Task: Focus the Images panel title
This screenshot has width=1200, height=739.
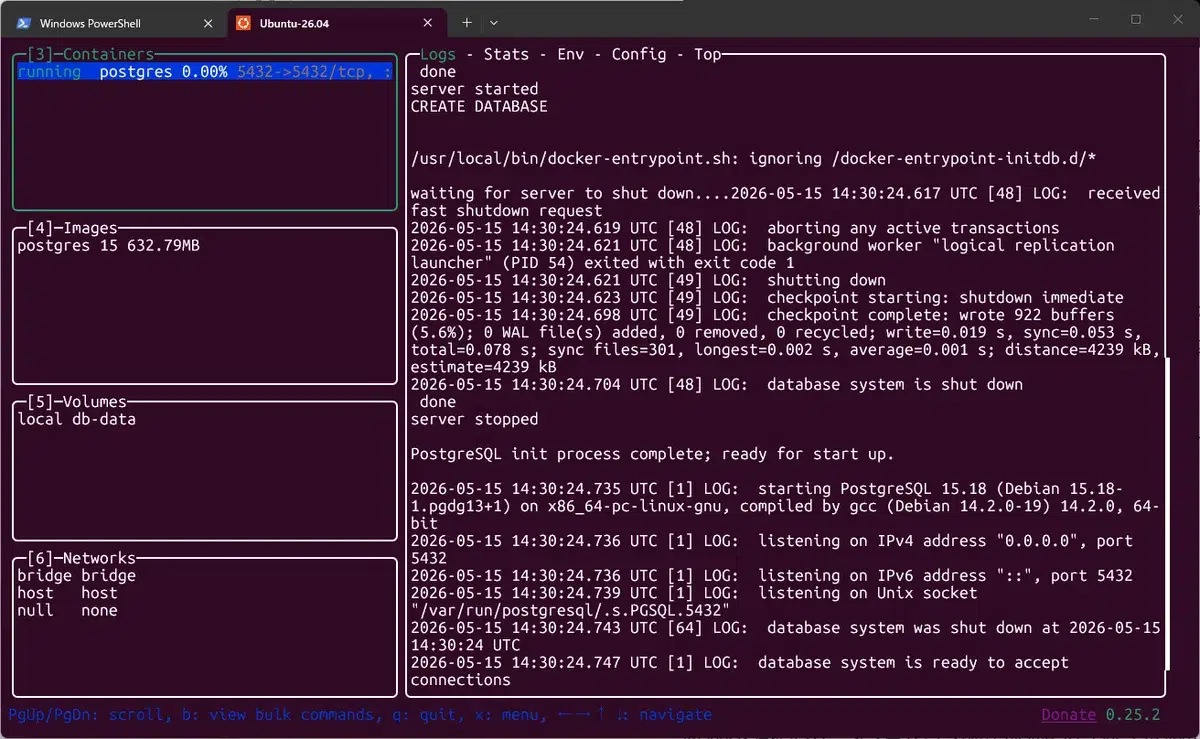Action: pos(72,228)
